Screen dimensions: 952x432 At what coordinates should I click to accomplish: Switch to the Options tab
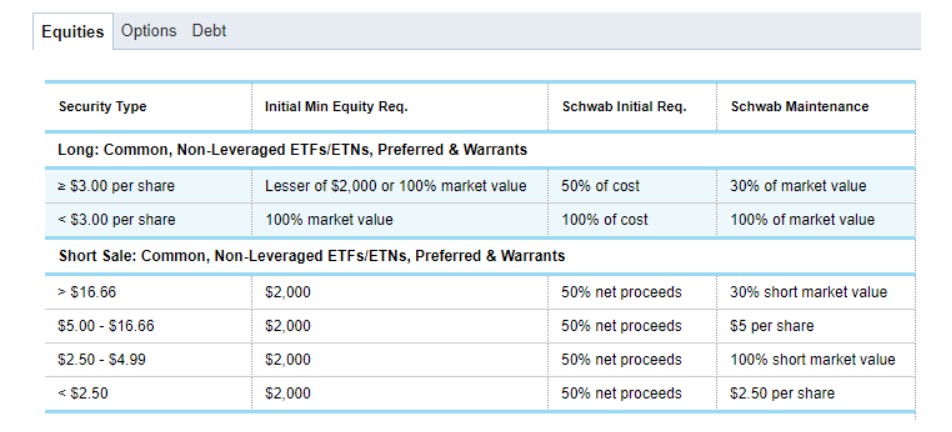pyautogui.click(x=148, y=31)
